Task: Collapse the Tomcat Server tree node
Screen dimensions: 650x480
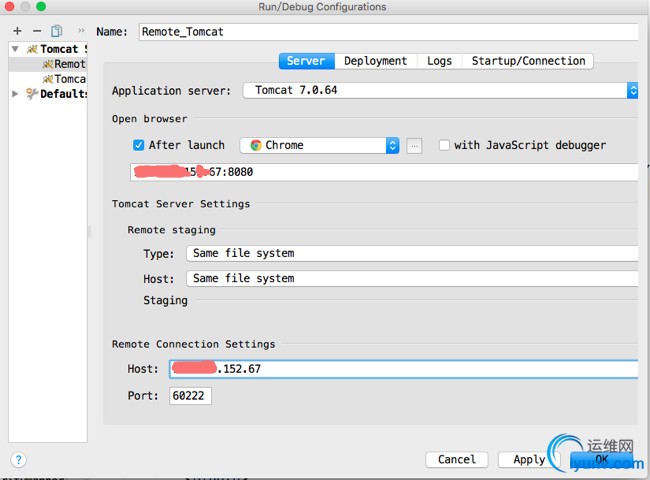Action: click(15, 49)
